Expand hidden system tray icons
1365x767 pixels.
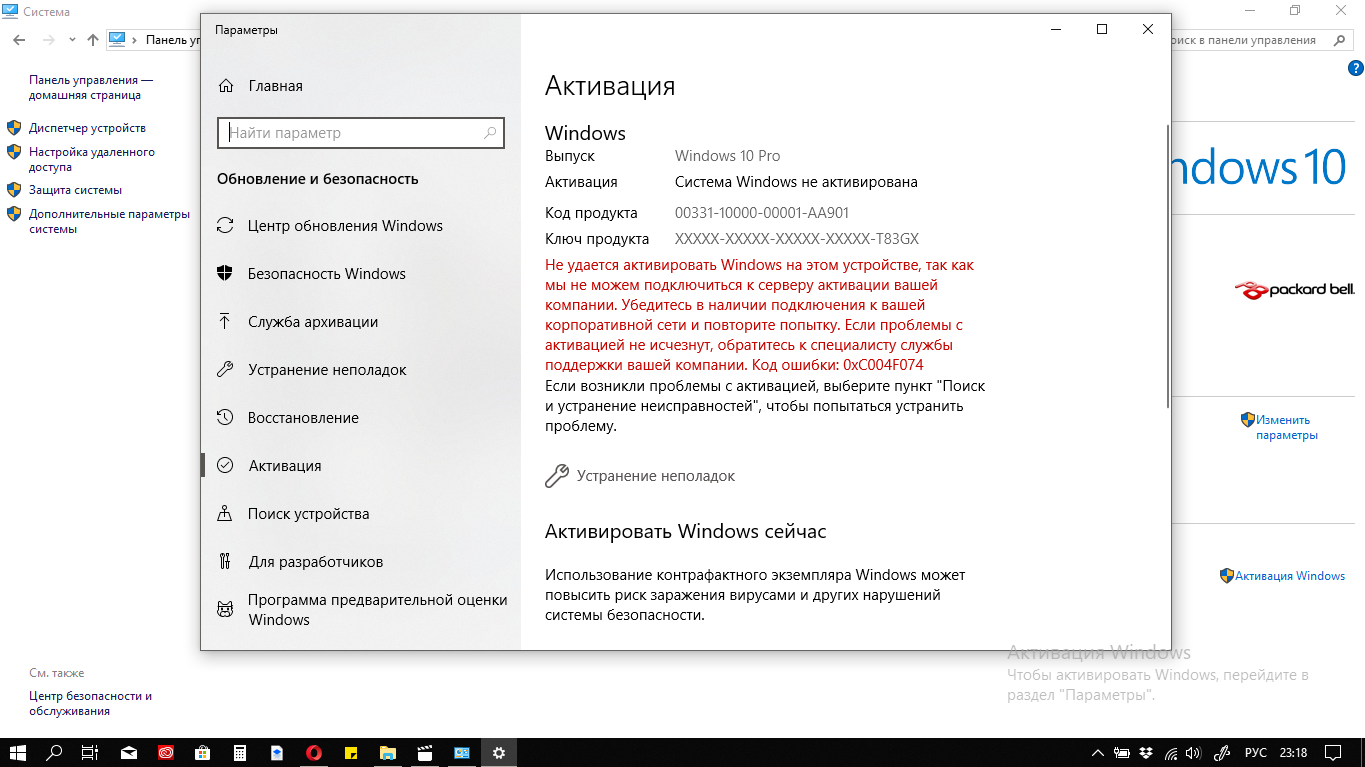[1098, 752]
